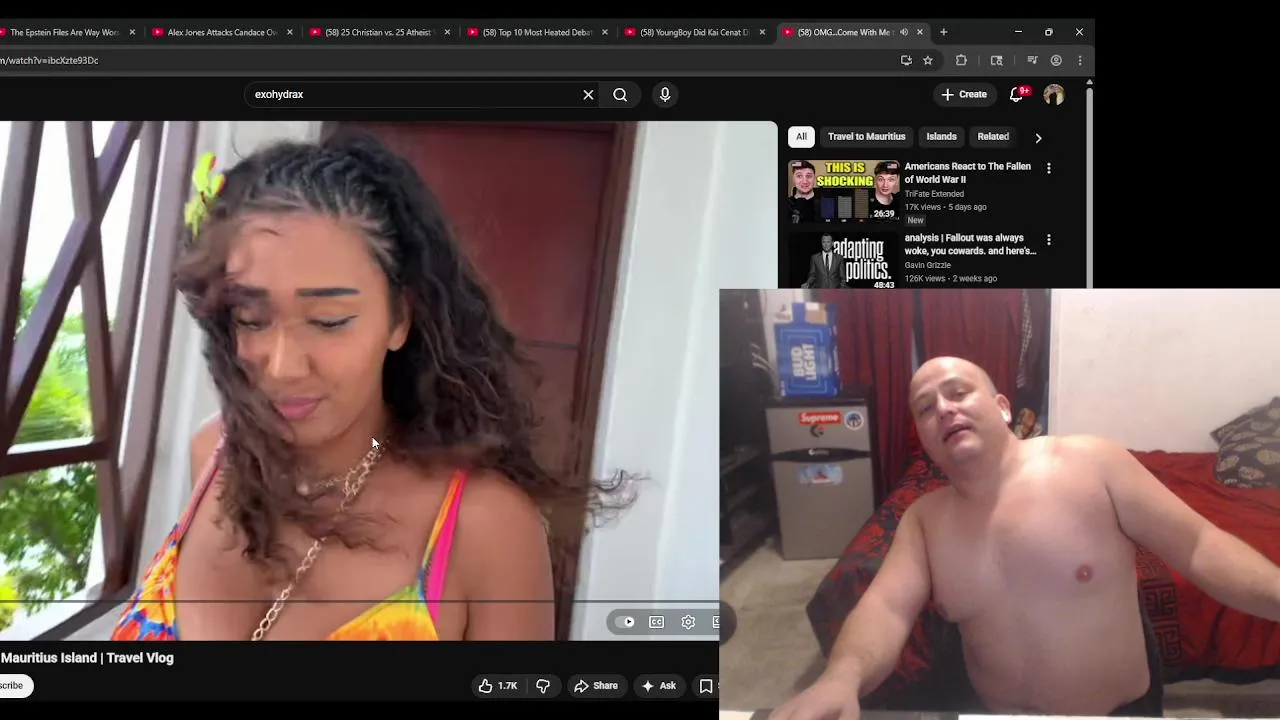Open adapting politics video thumbnail
Image resolution: width=1280 pixels, height=720 pixels.
pos(843,261)
